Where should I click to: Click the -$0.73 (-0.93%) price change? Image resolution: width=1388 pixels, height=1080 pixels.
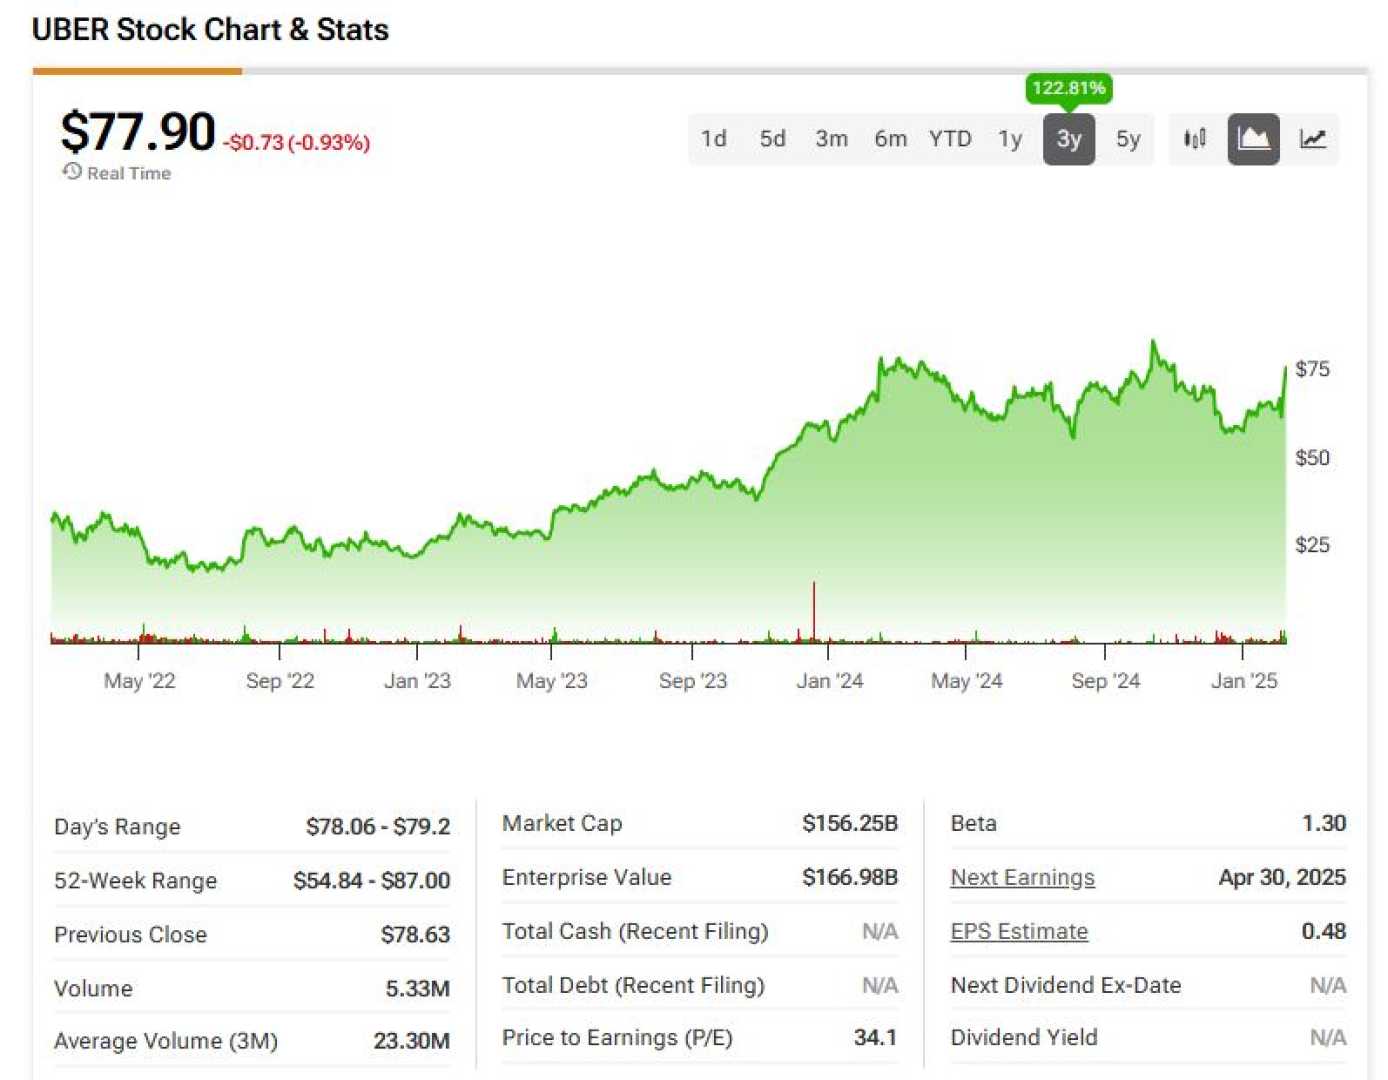297,142
